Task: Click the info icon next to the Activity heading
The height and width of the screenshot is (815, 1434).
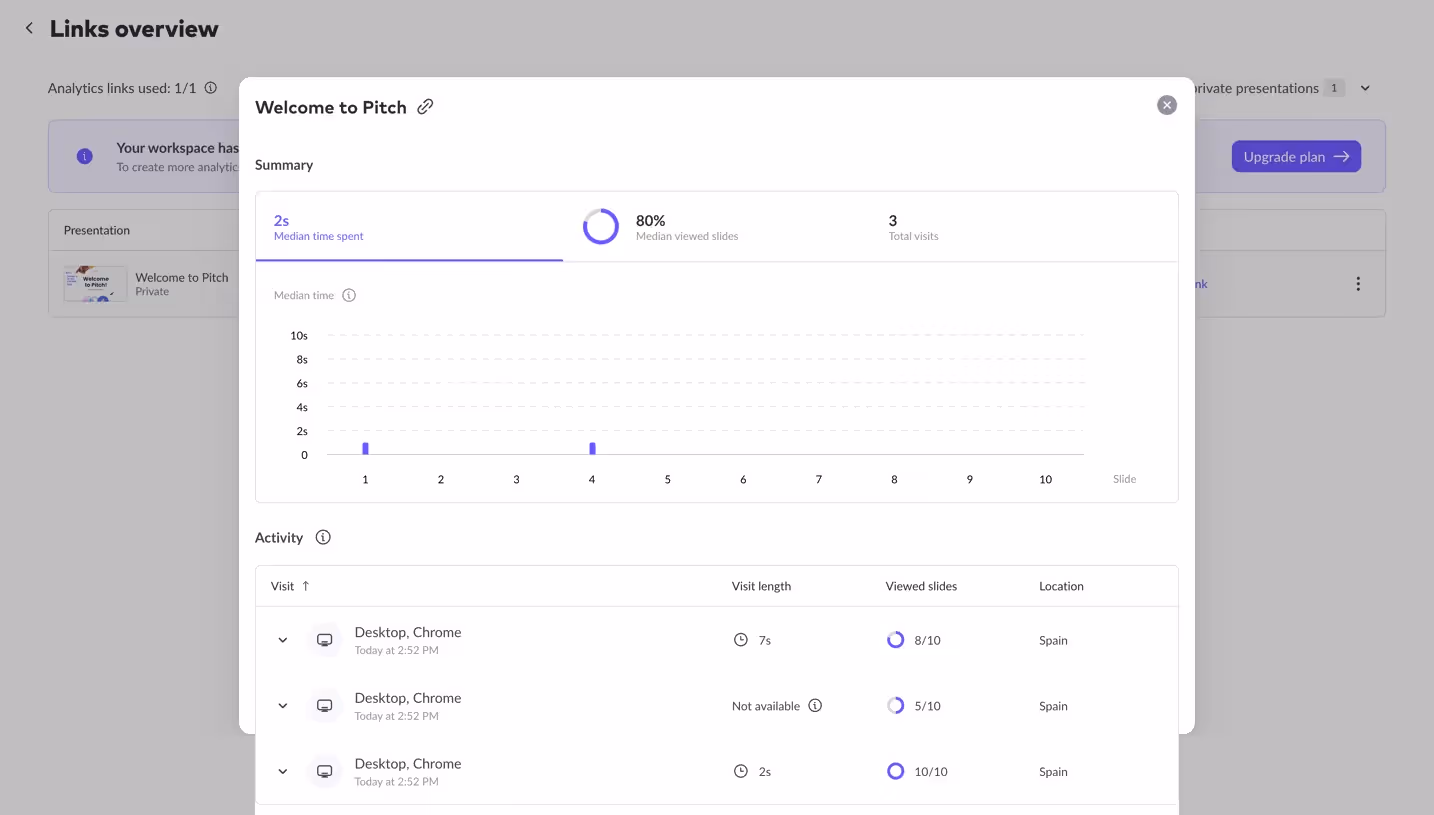Action: (322, 537)
